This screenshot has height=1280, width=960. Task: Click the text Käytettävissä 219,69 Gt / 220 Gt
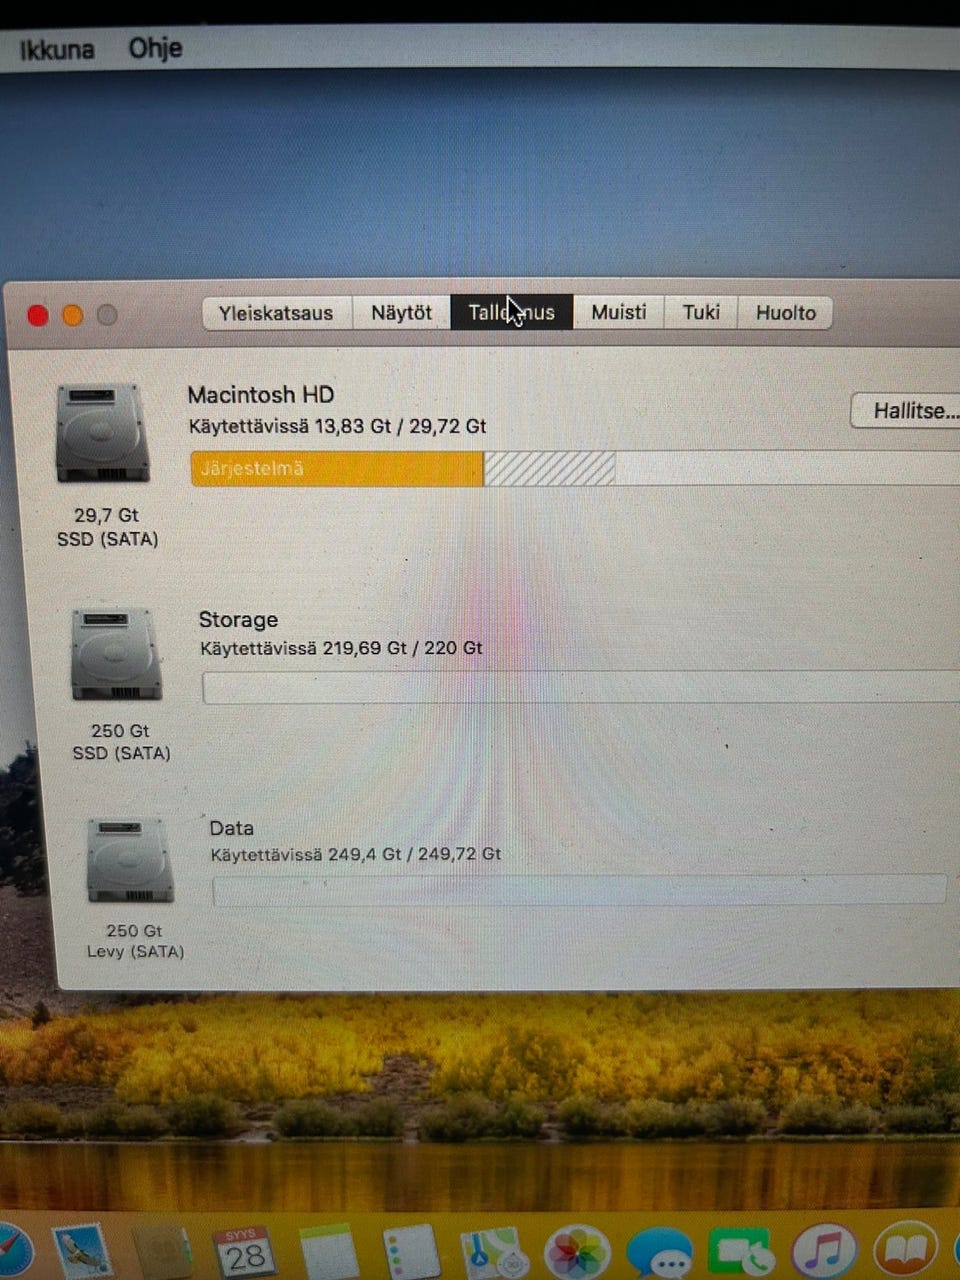tap(341, 648)
